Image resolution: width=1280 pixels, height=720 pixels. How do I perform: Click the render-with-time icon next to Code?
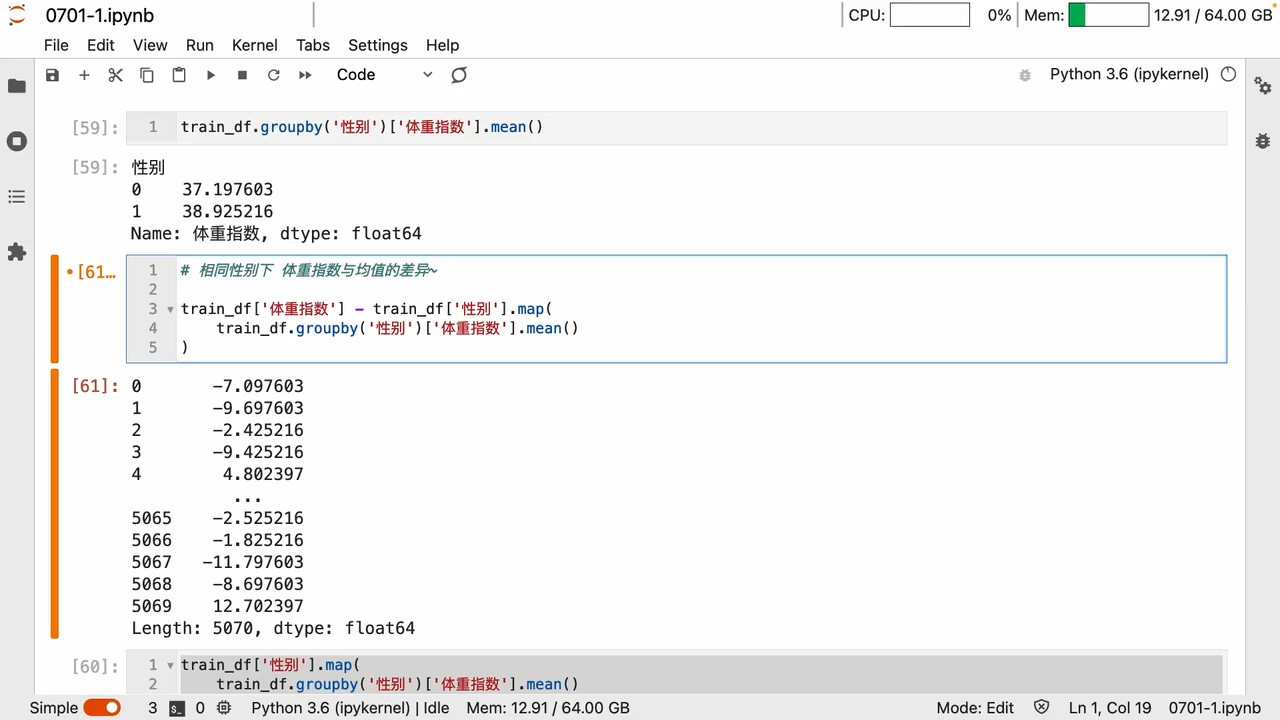tap(459, 75)
